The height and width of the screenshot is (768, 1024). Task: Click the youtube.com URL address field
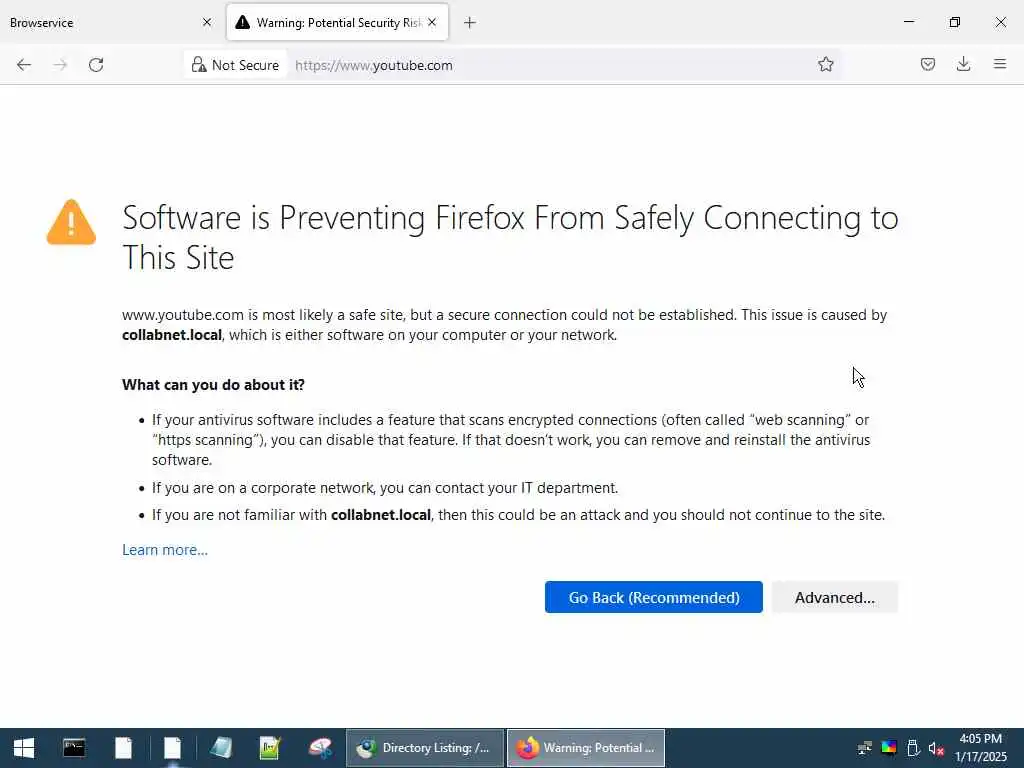click(549, 65)
